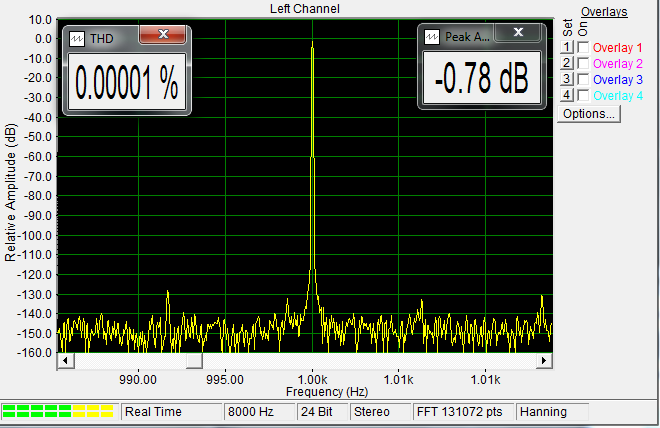The width and height of the screenshot is (660, 428).
Task: Click the Frequency (Hz) axis label
Action: (x=327, y=392)
